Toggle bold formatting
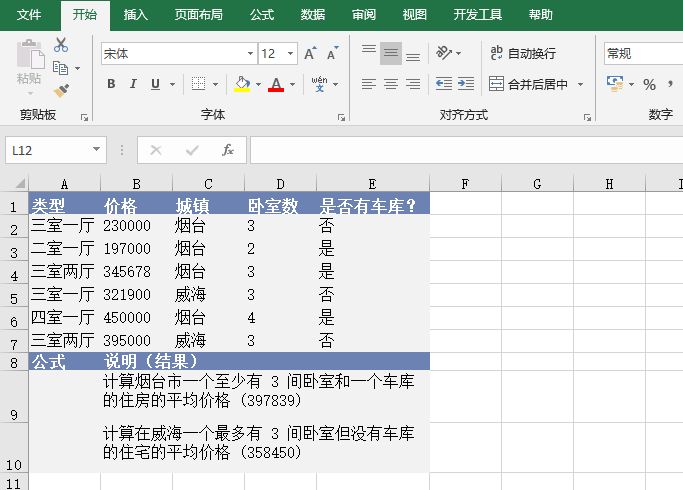This screenshot has height=490, width=683. click(x=111, y=84)
